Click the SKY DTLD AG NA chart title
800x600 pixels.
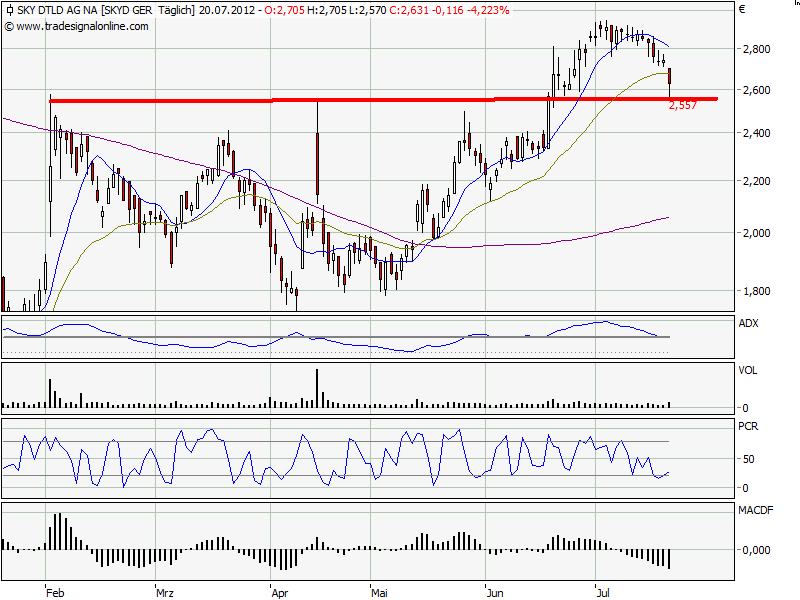(57, 10)
